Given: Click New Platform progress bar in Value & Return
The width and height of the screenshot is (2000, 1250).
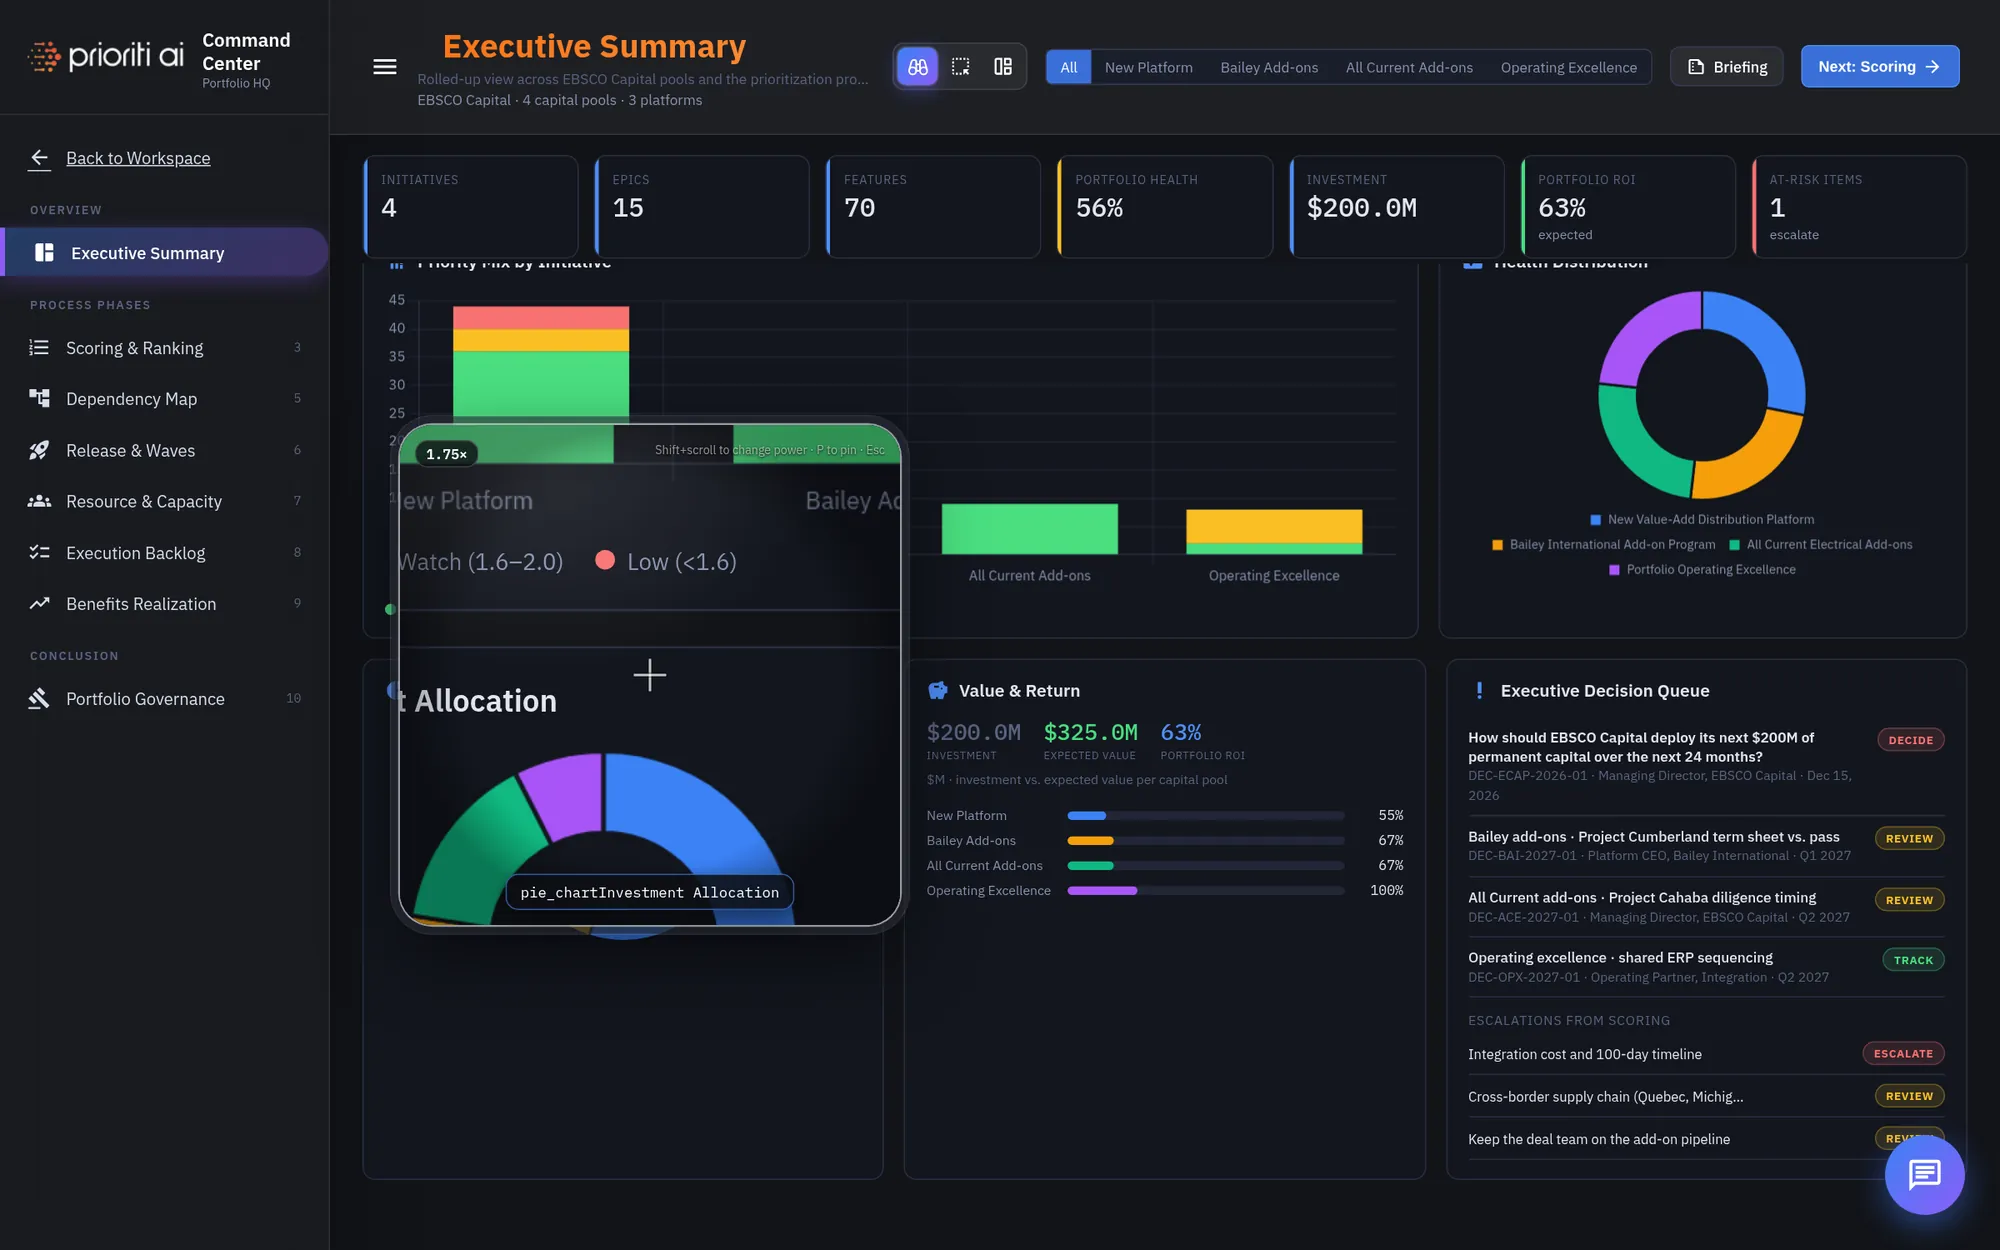Looking at the screenshot, I should click(x=1205, y=816).
